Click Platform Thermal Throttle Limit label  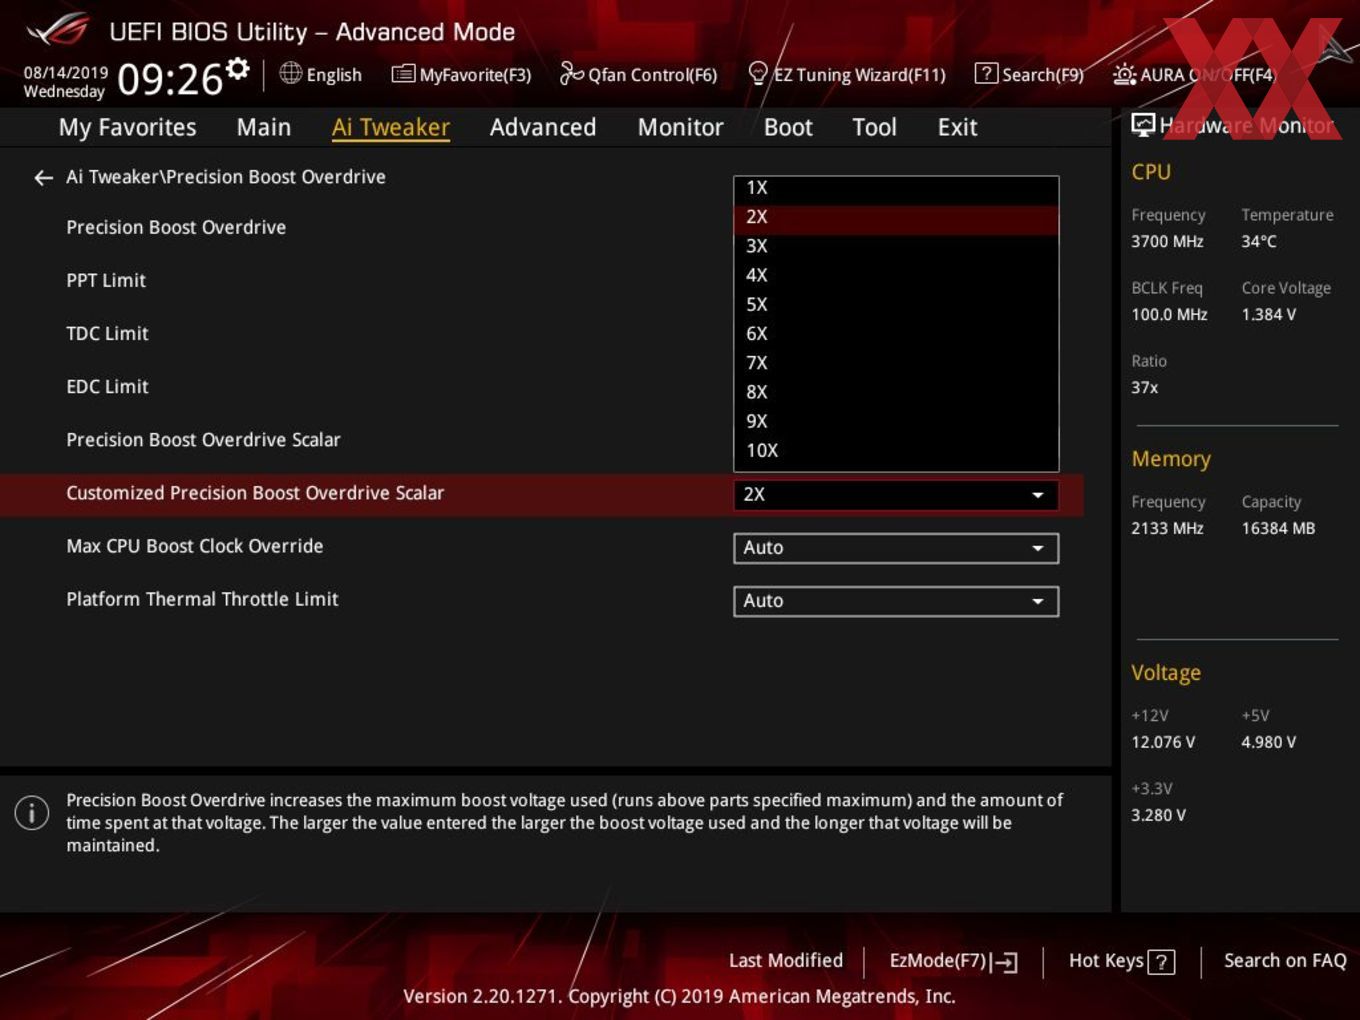pyautogui.click(x=202, y=599)
